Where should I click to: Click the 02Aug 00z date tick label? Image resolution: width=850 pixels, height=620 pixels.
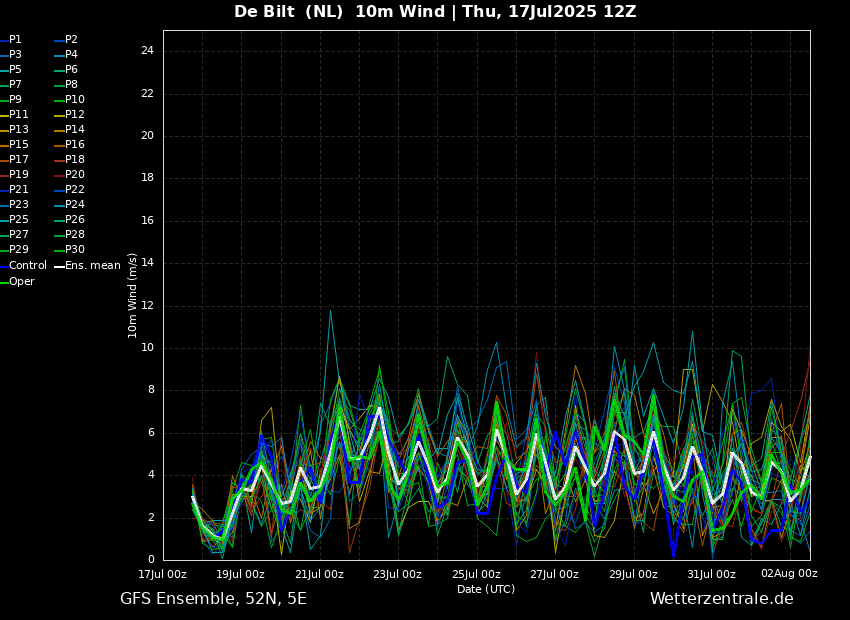click(789, 574)
